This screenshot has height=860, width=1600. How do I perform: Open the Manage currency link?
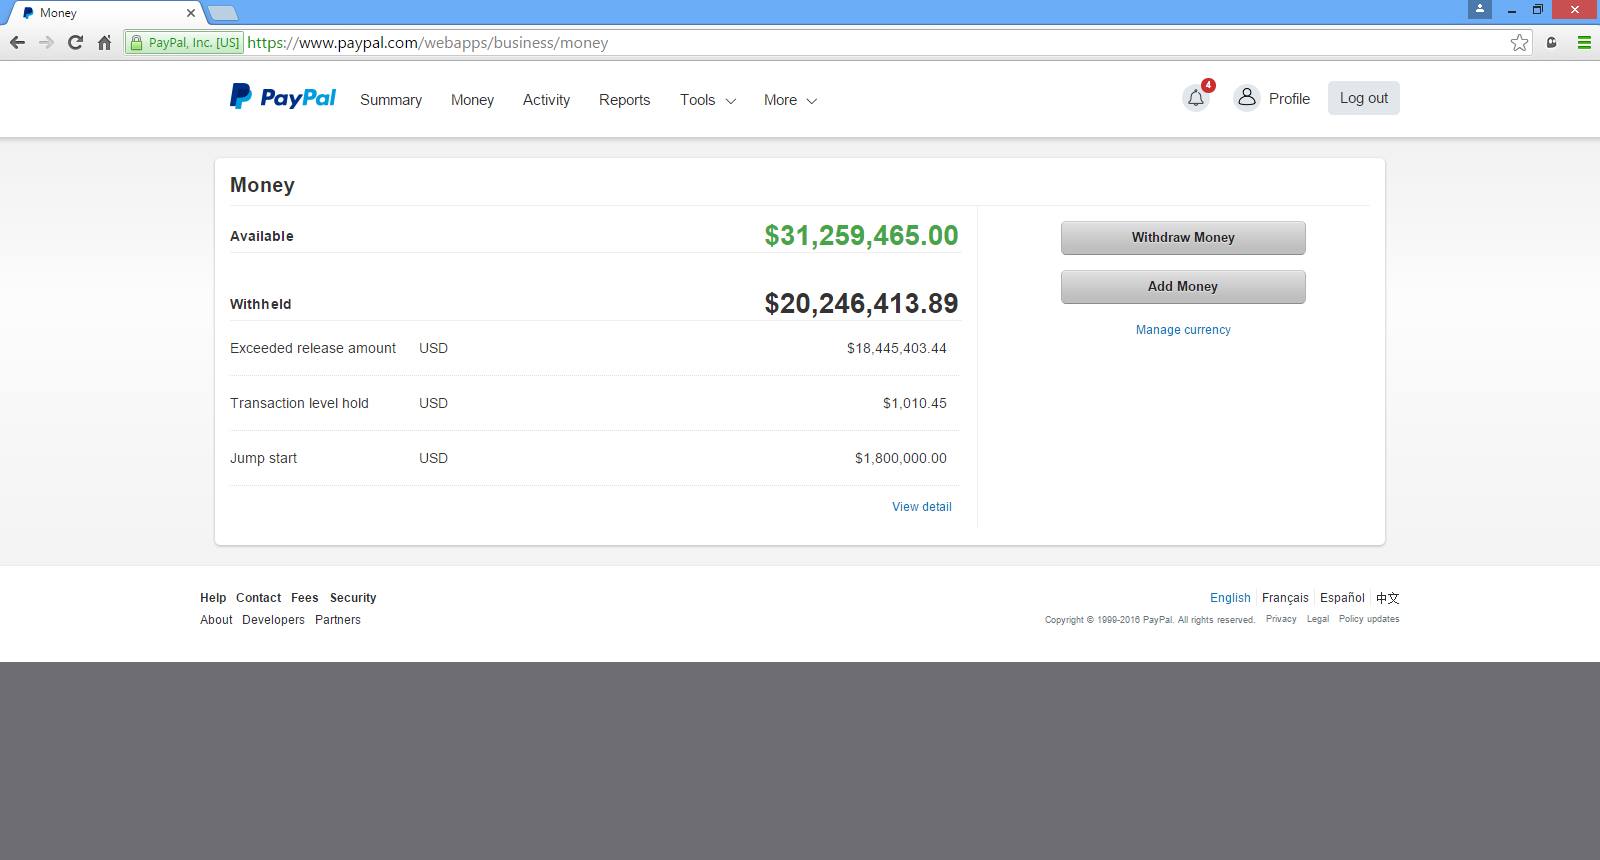pyautogui.click(x=1183, y=330)
